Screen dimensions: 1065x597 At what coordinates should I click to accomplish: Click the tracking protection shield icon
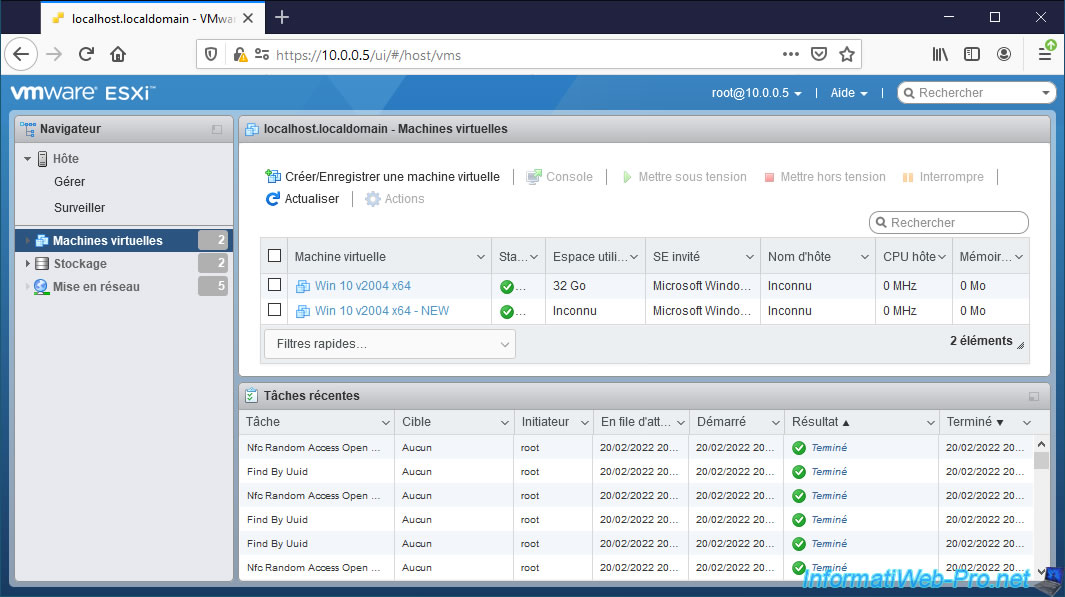(x=211, y=54)
